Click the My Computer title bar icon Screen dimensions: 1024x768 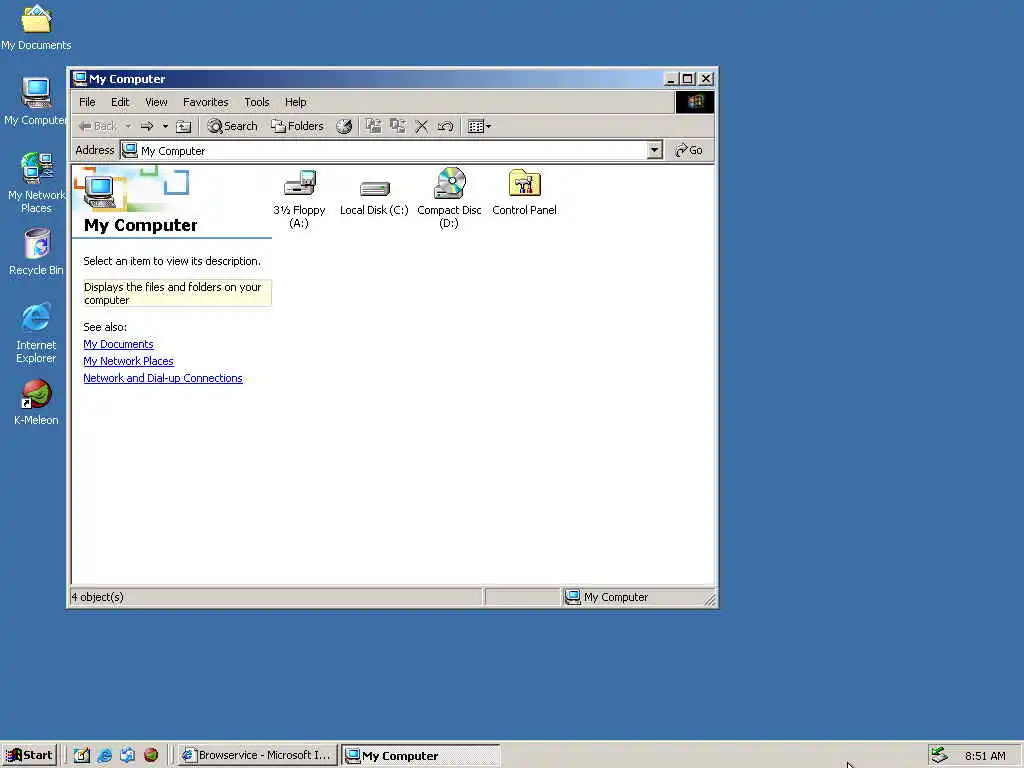[x=80, y=78]
